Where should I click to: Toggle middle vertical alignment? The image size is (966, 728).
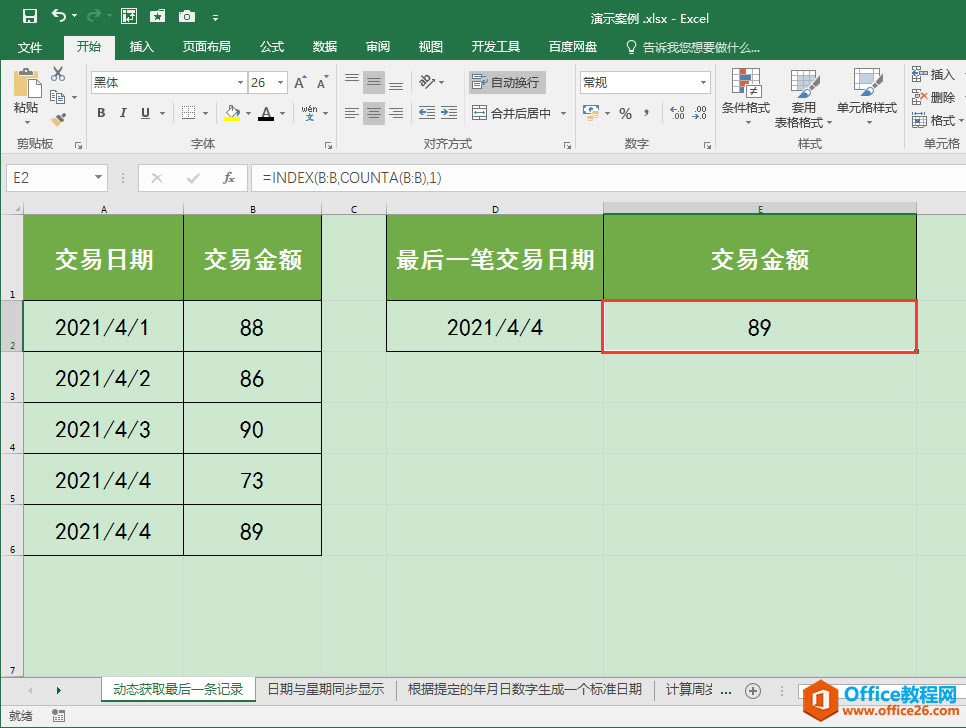point(374,81)
